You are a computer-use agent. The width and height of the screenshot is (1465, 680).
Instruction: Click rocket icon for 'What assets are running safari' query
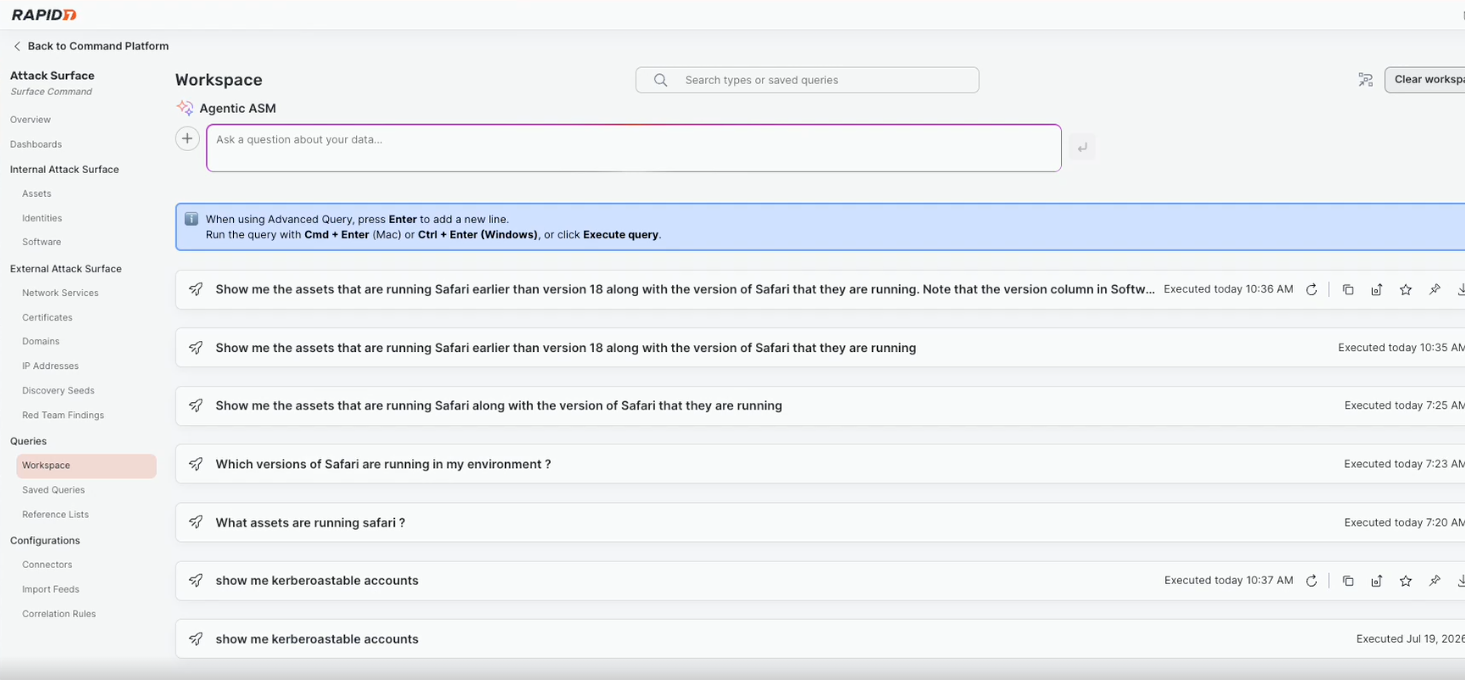point(196,523)
